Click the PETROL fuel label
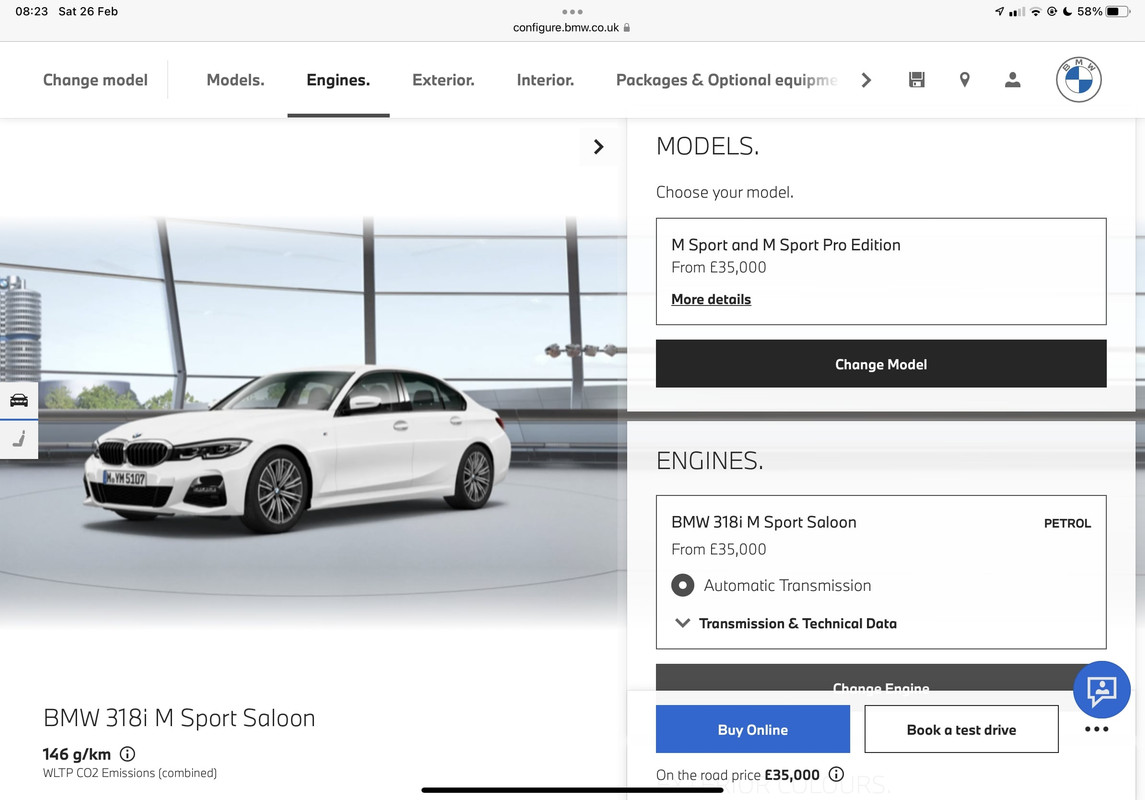The image size is (1145, 800). click(x=1067, y=523)
